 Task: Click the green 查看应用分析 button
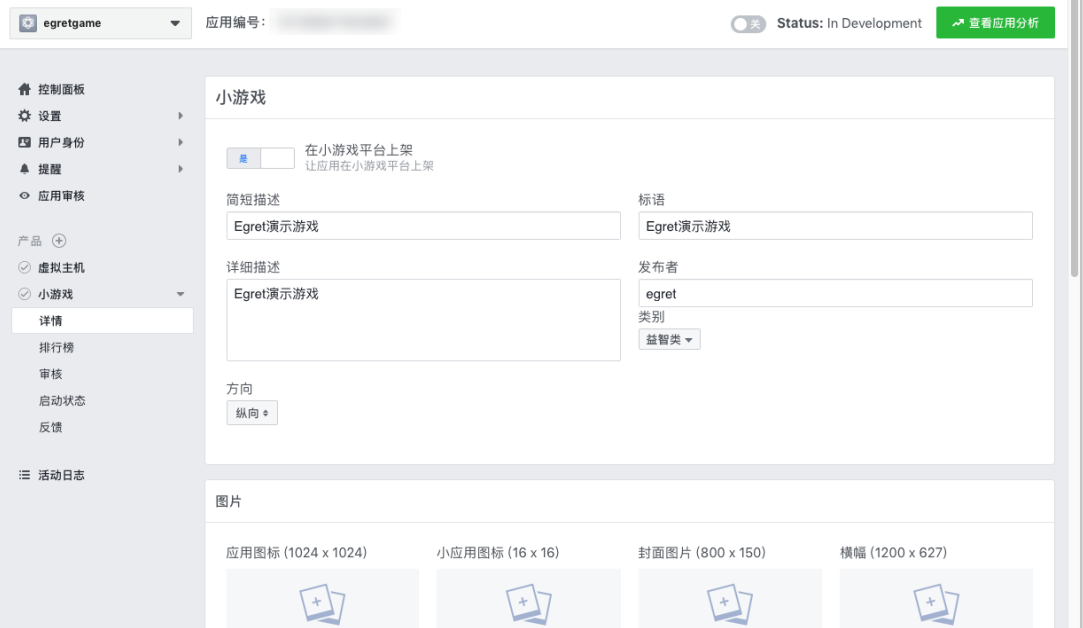coord(995,22)
